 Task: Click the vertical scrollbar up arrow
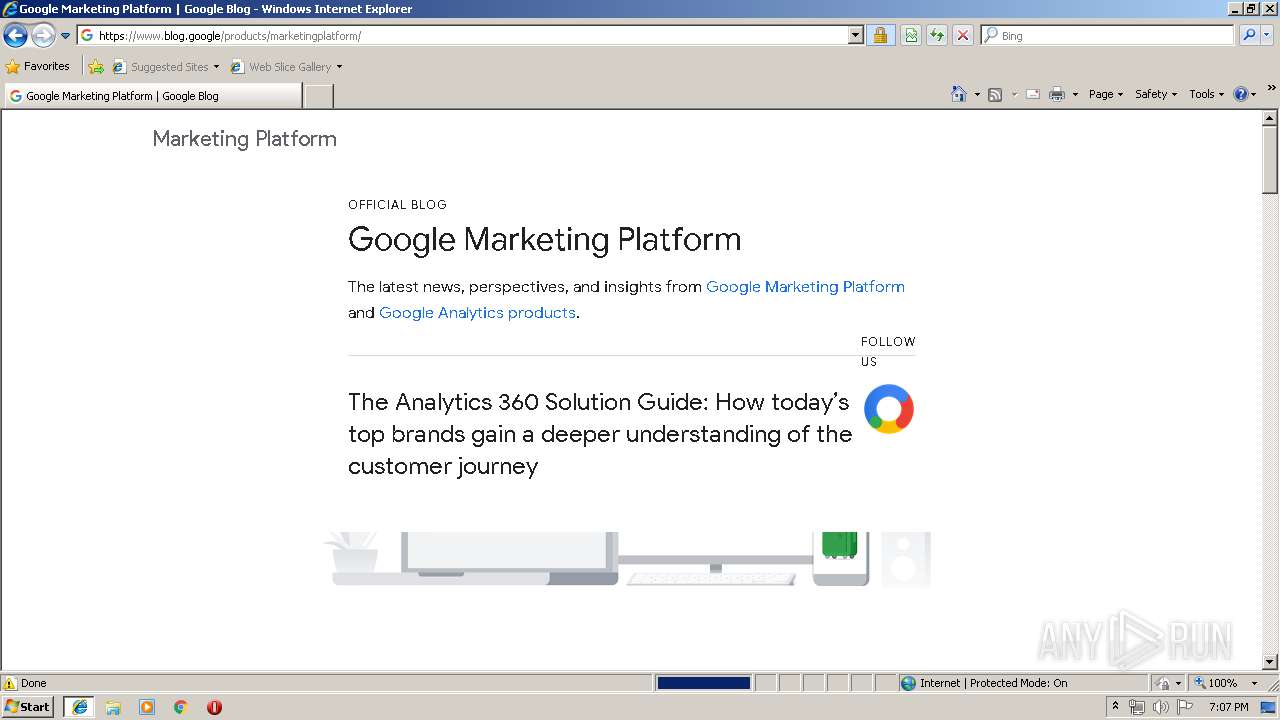point(1270,118)
